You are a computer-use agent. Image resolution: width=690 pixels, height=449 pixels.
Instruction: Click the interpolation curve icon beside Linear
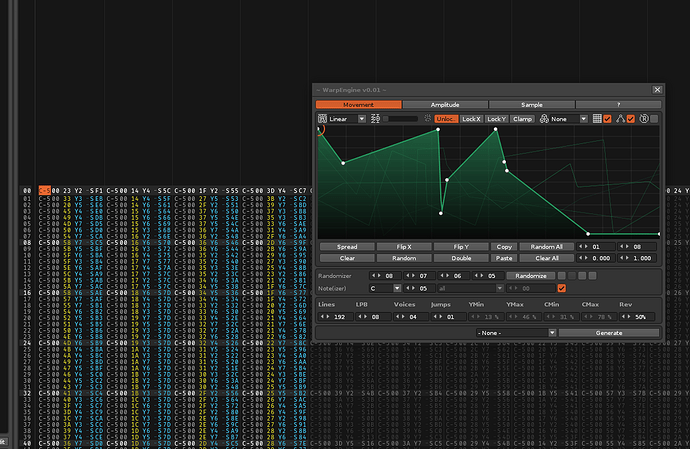point(321,118)
